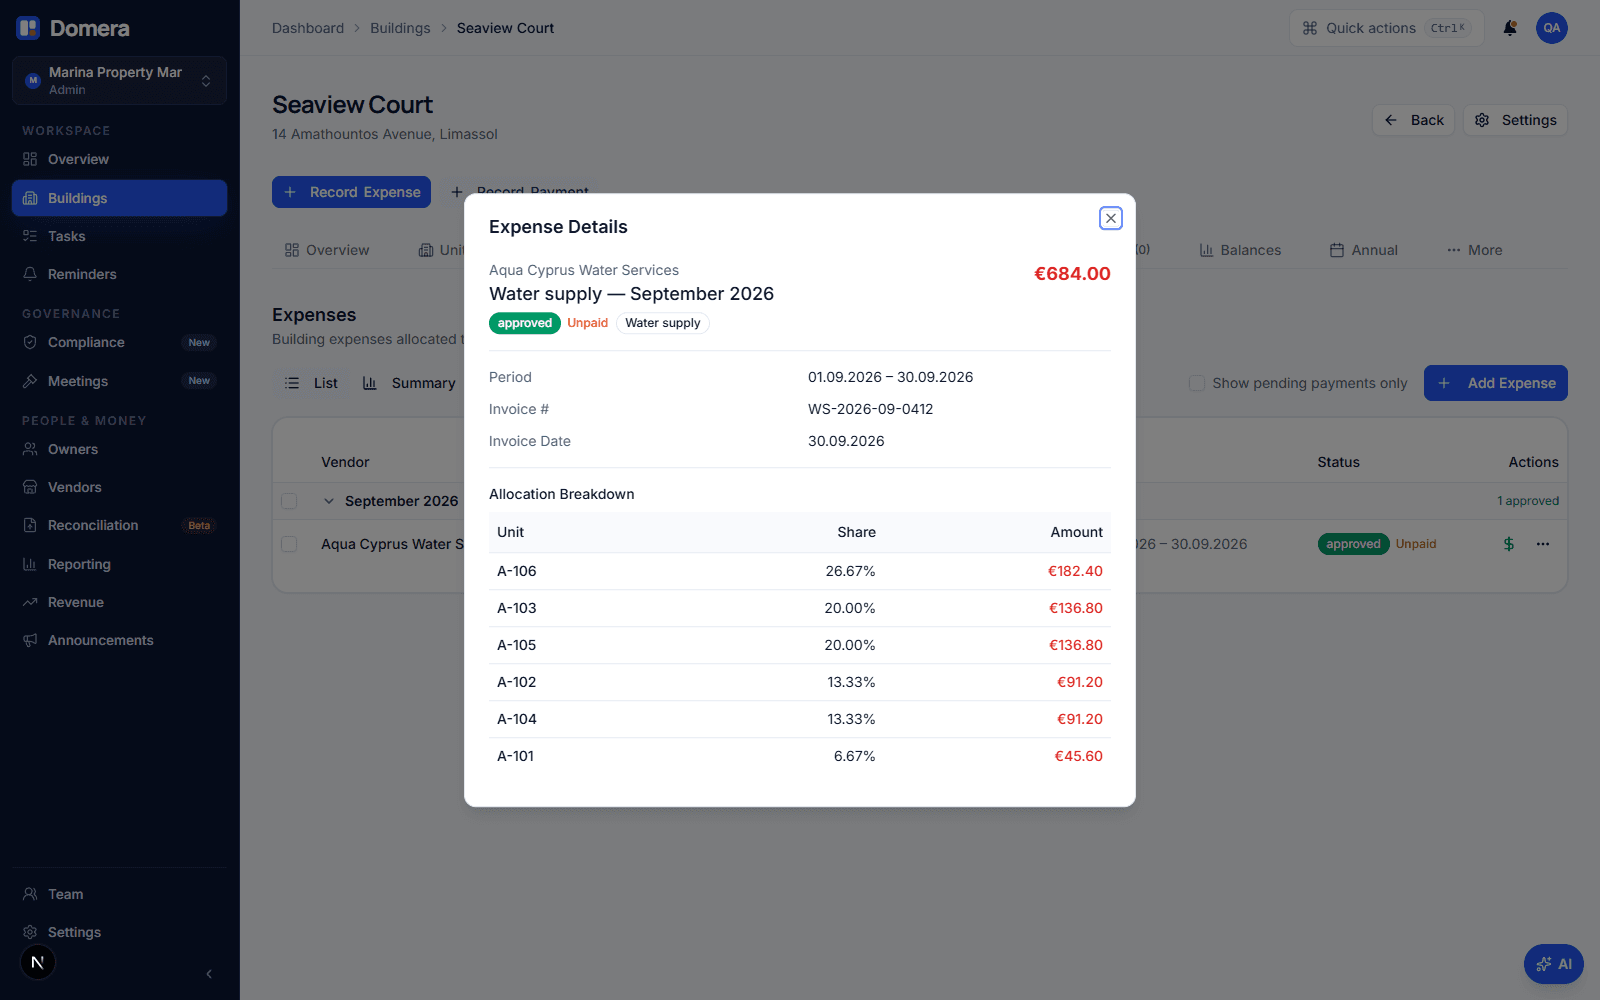Open the QA user avatar
Image resolution: width=1600 pixels, height=1000 pixels.
[x=1552, y=28]
